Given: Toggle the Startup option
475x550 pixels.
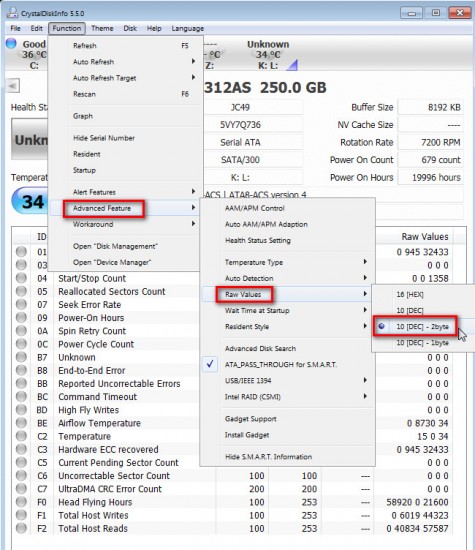Looking at the screenshot, I should pos(125,170).
